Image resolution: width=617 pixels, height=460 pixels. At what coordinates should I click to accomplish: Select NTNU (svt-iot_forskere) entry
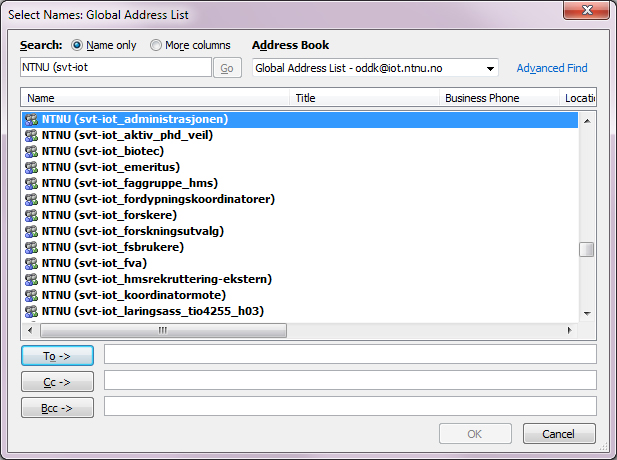point(300,216)
